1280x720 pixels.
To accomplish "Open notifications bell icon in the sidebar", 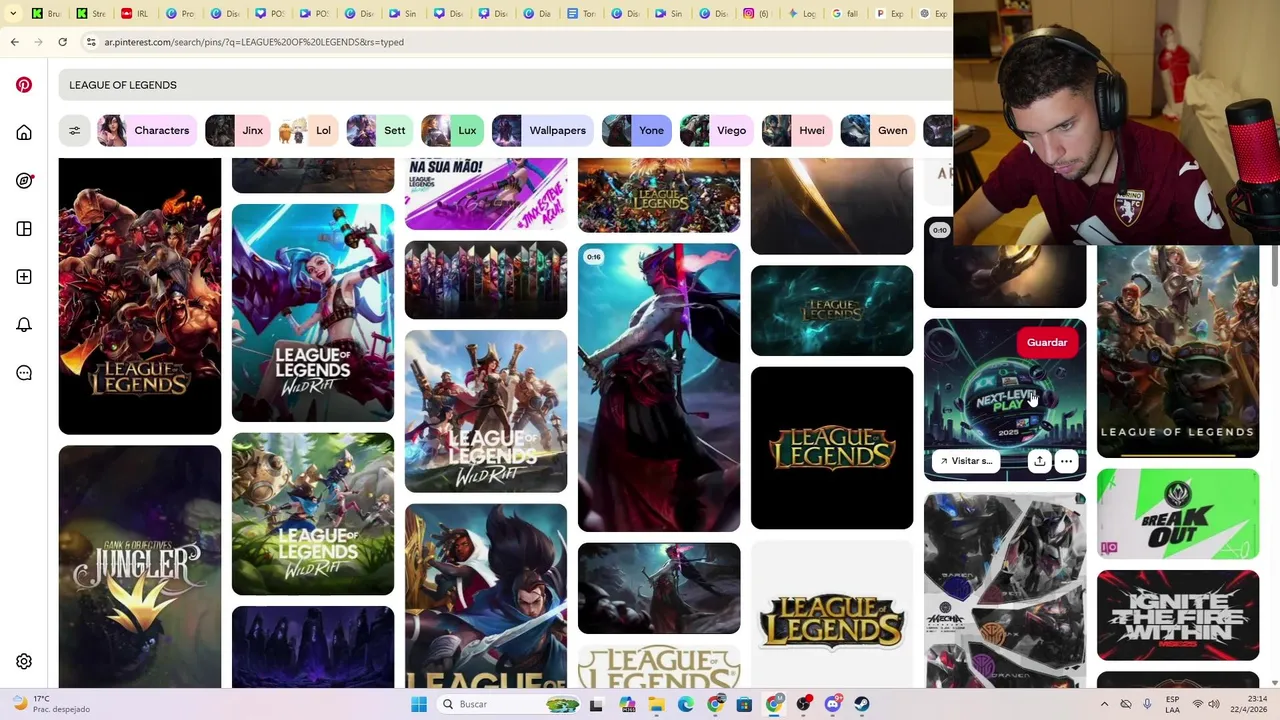I will pyautogui.click(x=24, y=325).
